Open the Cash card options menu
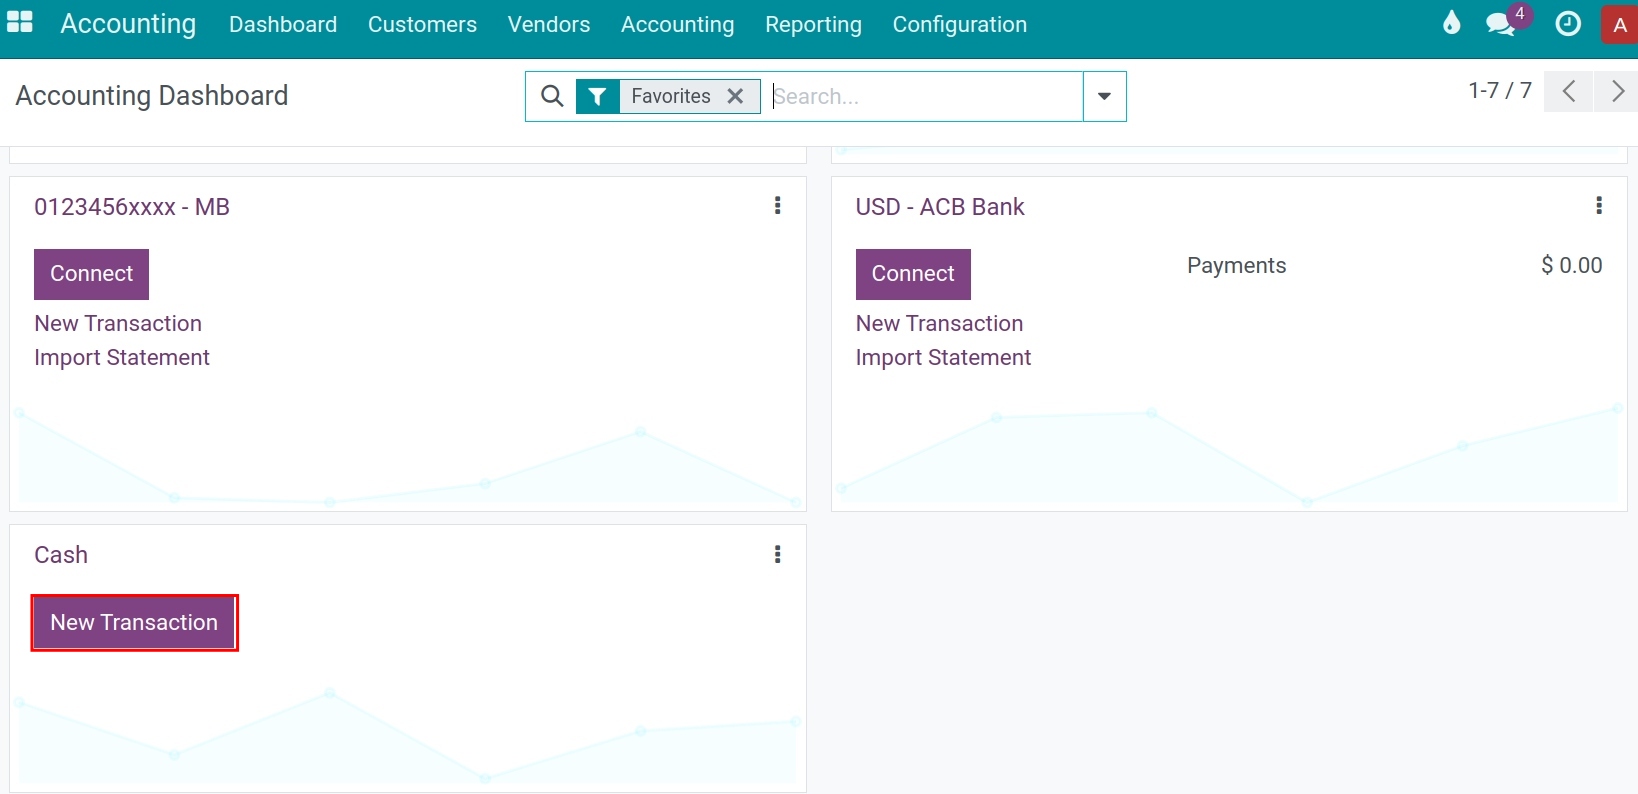This screenshot has width=1638, height=794. [x=777, y=555]
